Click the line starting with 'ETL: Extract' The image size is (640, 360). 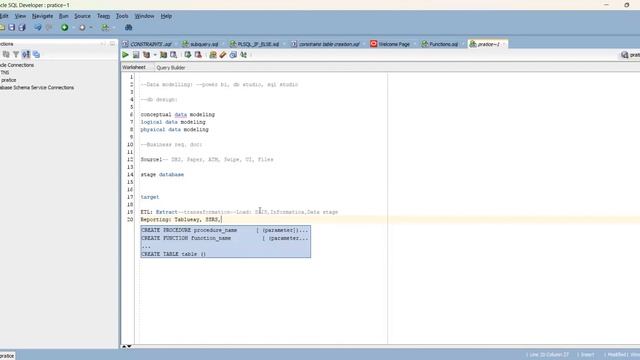pos(239,212)
